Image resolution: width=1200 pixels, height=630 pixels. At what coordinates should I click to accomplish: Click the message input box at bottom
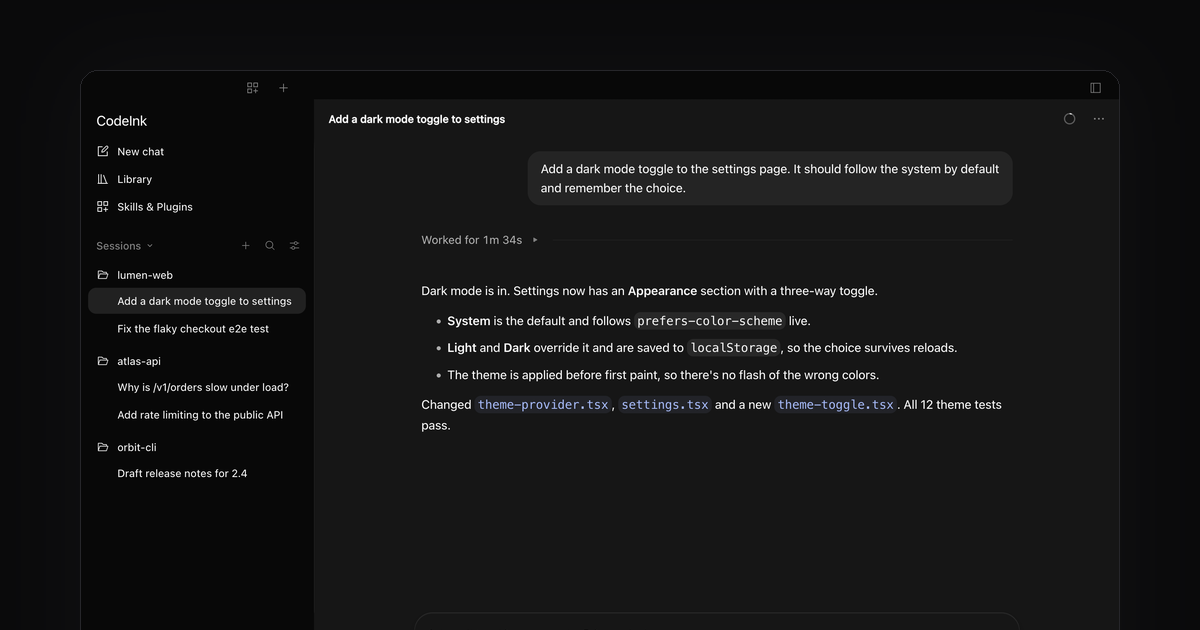717,621
